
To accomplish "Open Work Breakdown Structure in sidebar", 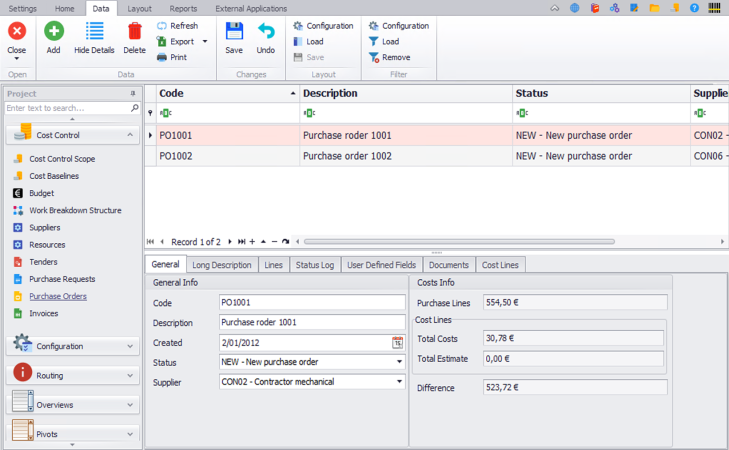I will click(75, 210).
